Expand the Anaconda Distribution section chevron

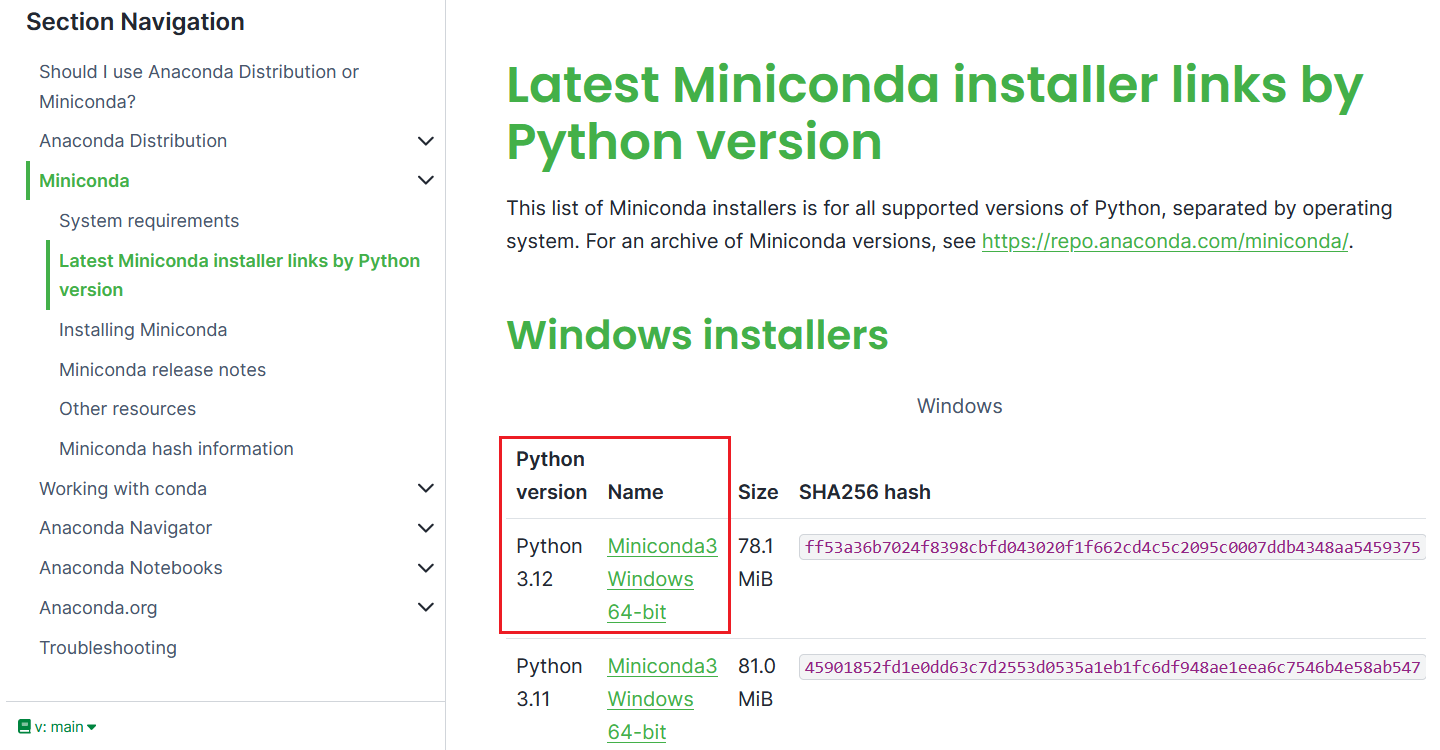click(426, 141)
